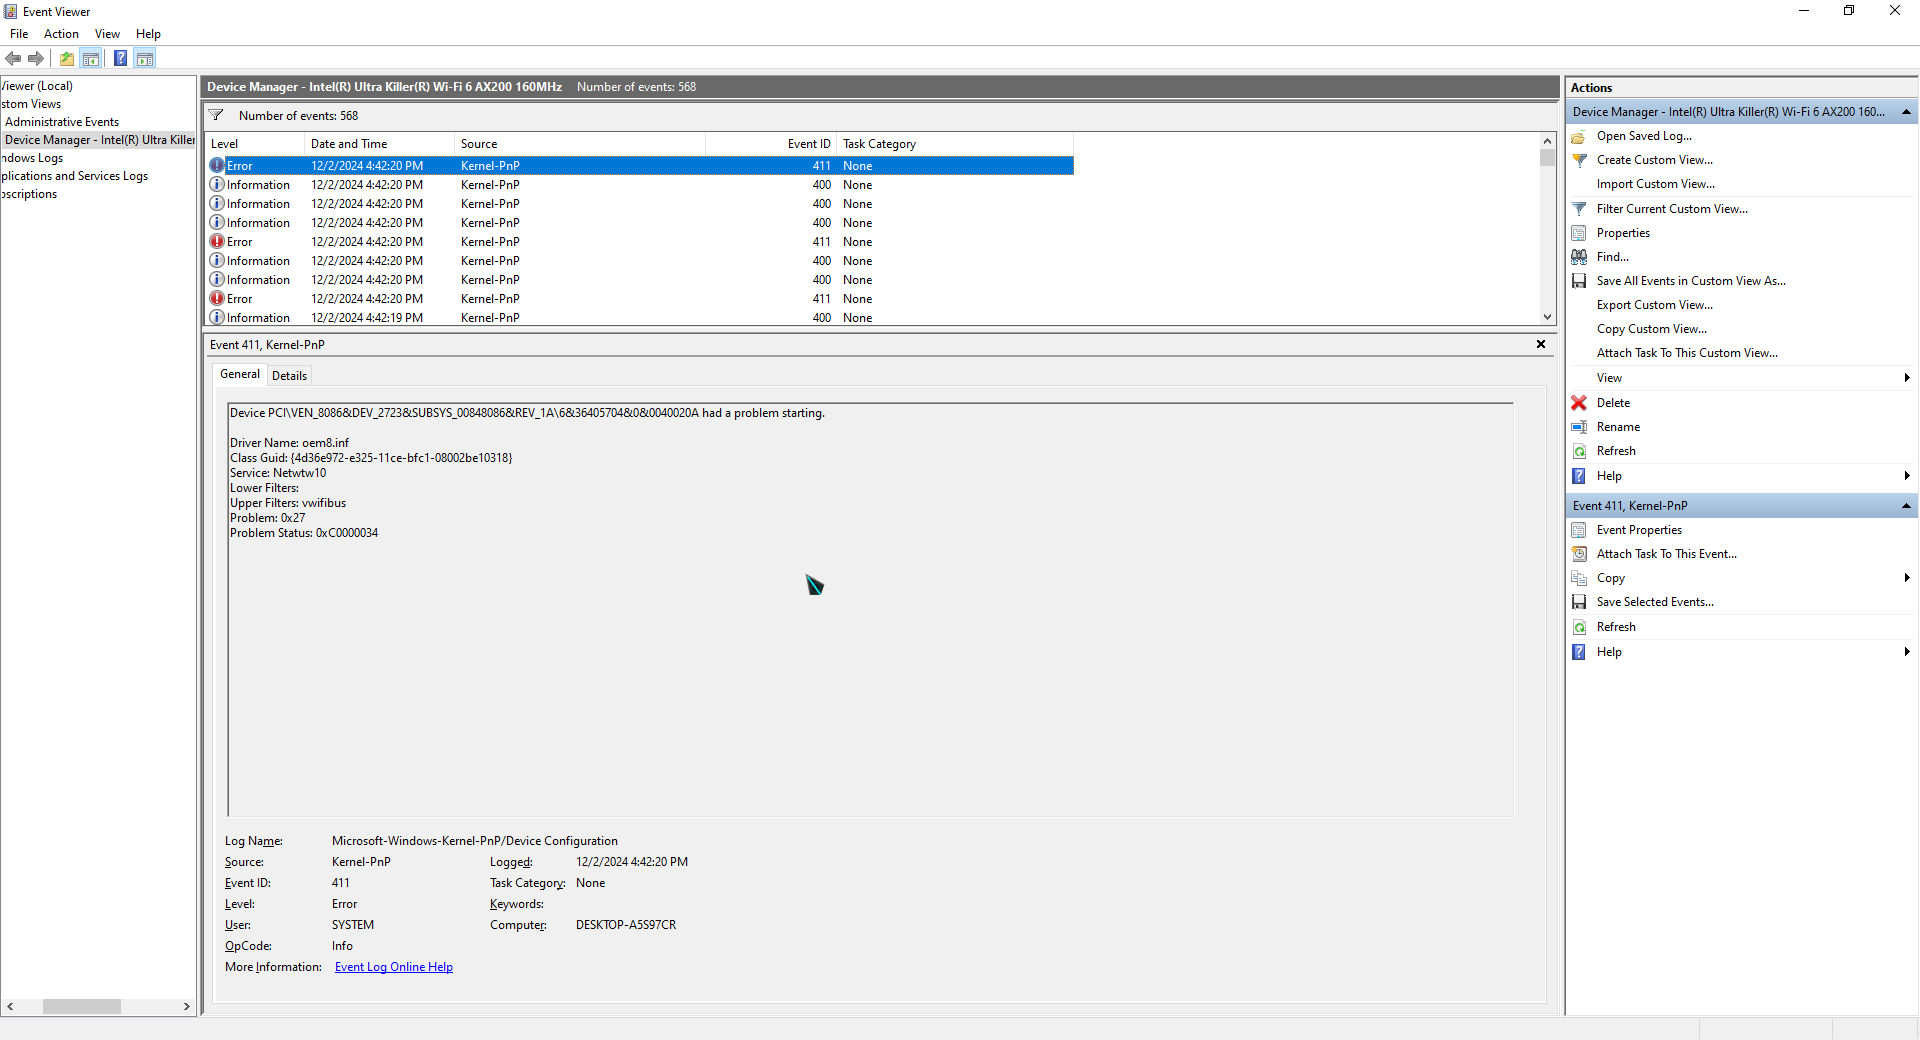Screen dimensions: 1920x1040
Task: Sort by the Task Category column header
Action: click(x=955, y=144)
